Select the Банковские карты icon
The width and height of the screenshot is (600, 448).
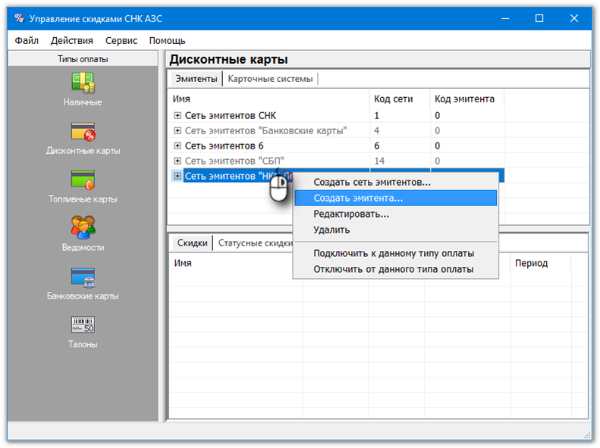(x=83, y=278)
